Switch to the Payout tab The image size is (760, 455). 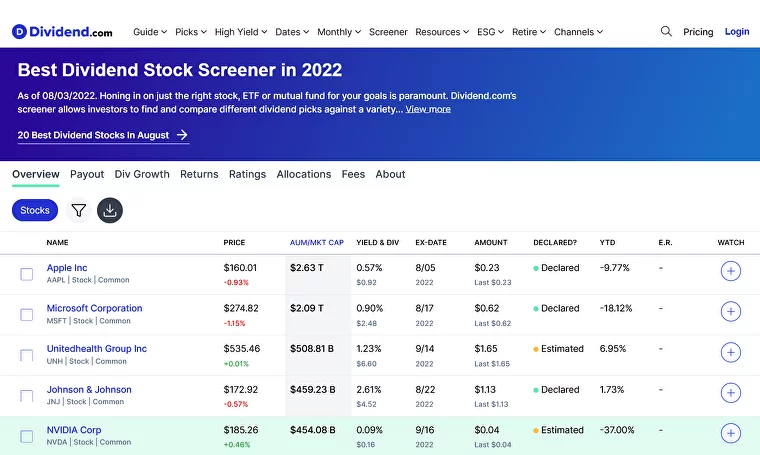[x=87, y=174]
